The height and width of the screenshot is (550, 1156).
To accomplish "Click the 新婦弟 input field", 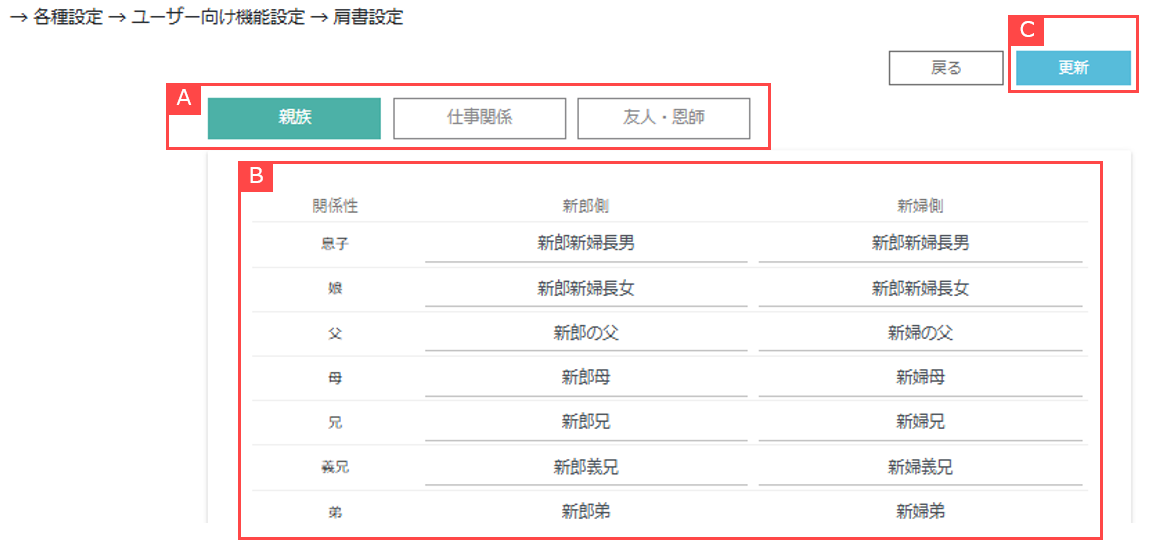I will (920, 512).
